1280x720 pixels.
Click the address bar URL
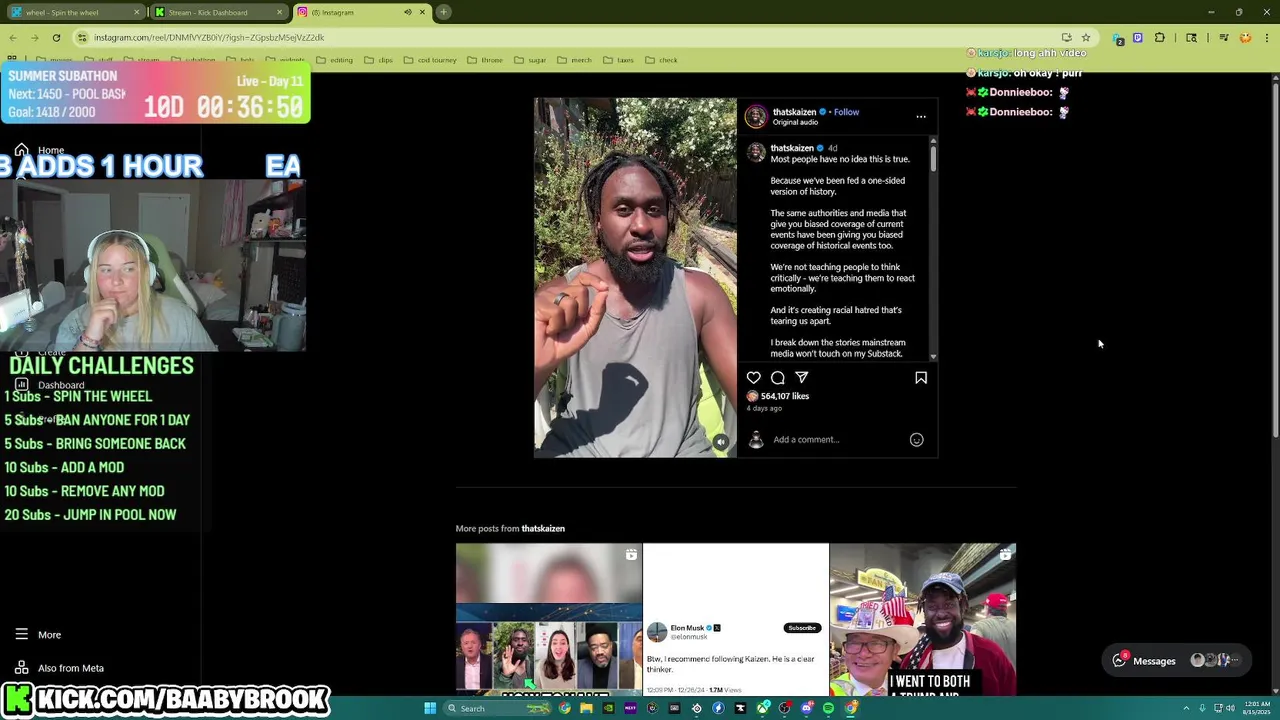click(x=209, y=37)
